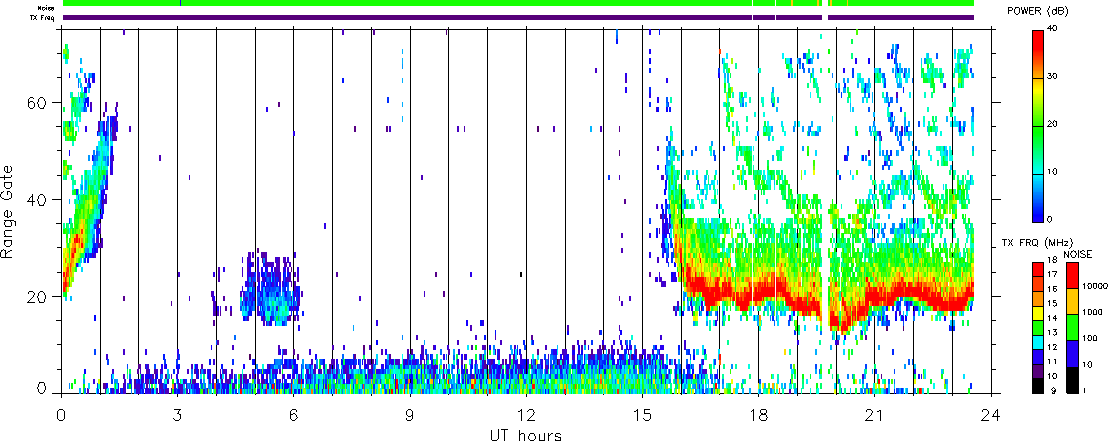The image size is (1108, 441).
Task: Select the 'TX FRQ (MHz)' legend heading
Action: (1037, 244)
